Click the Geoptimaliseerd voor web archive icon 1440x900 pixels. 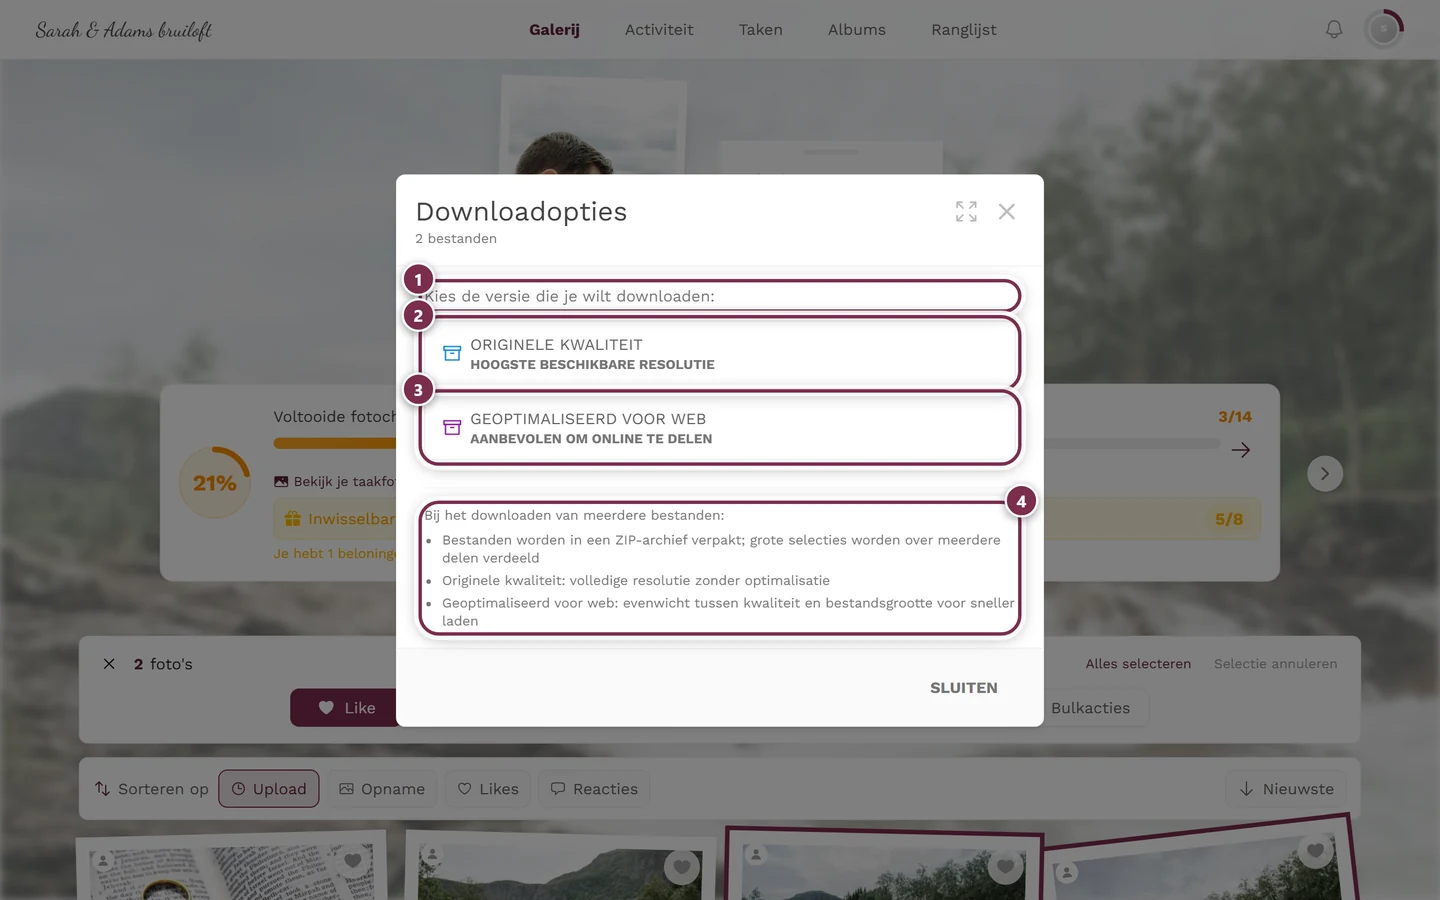(452, 428)
